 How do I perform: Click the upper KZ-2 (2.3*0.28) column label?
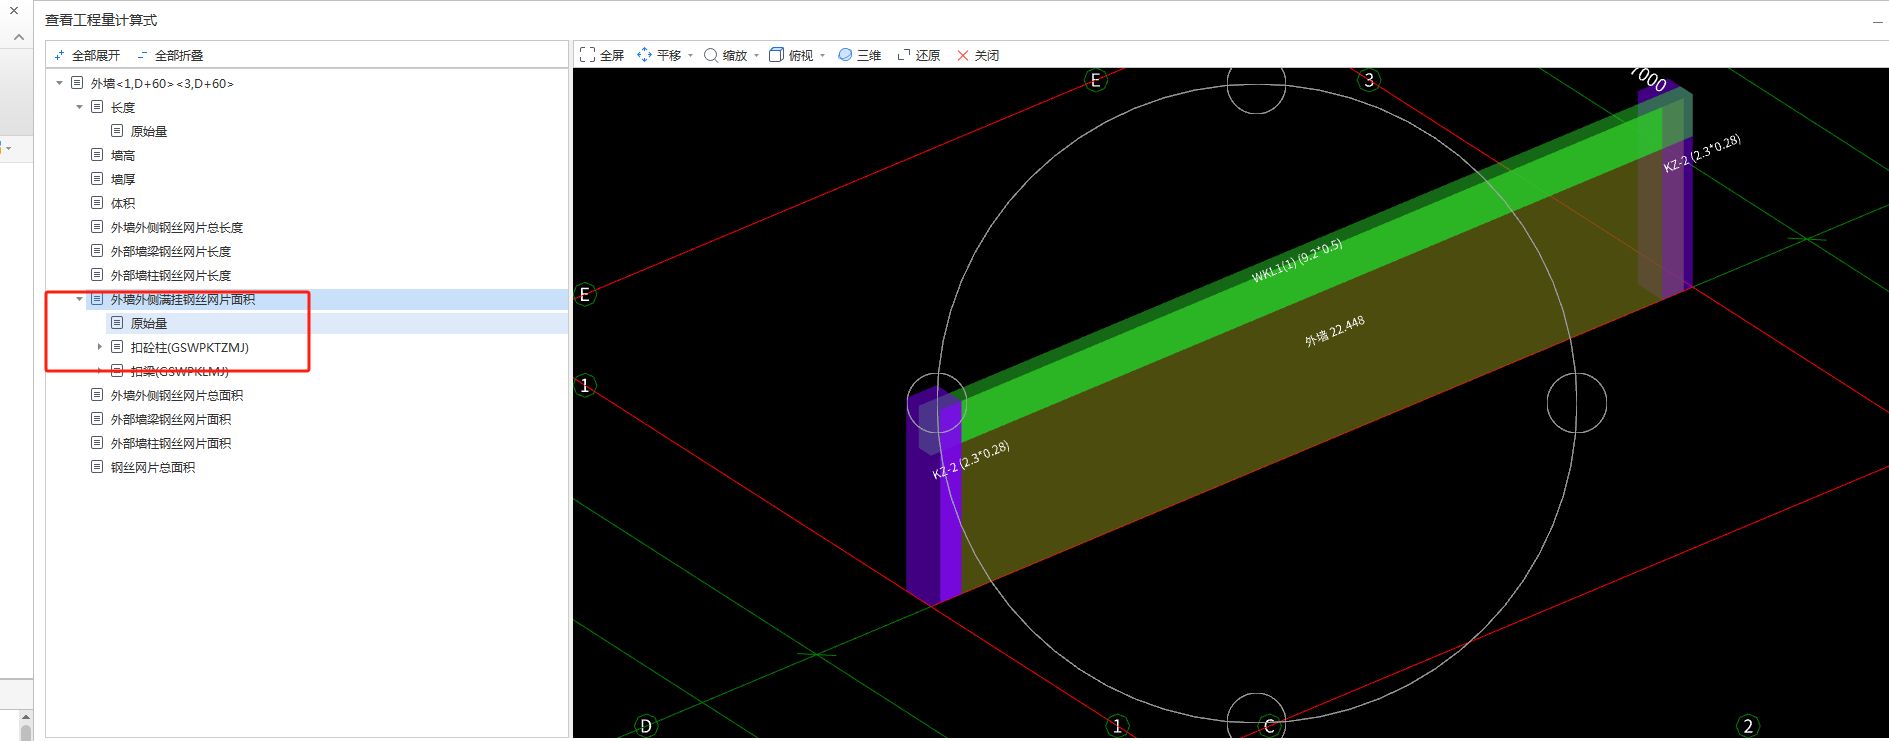pos(1702,153)
